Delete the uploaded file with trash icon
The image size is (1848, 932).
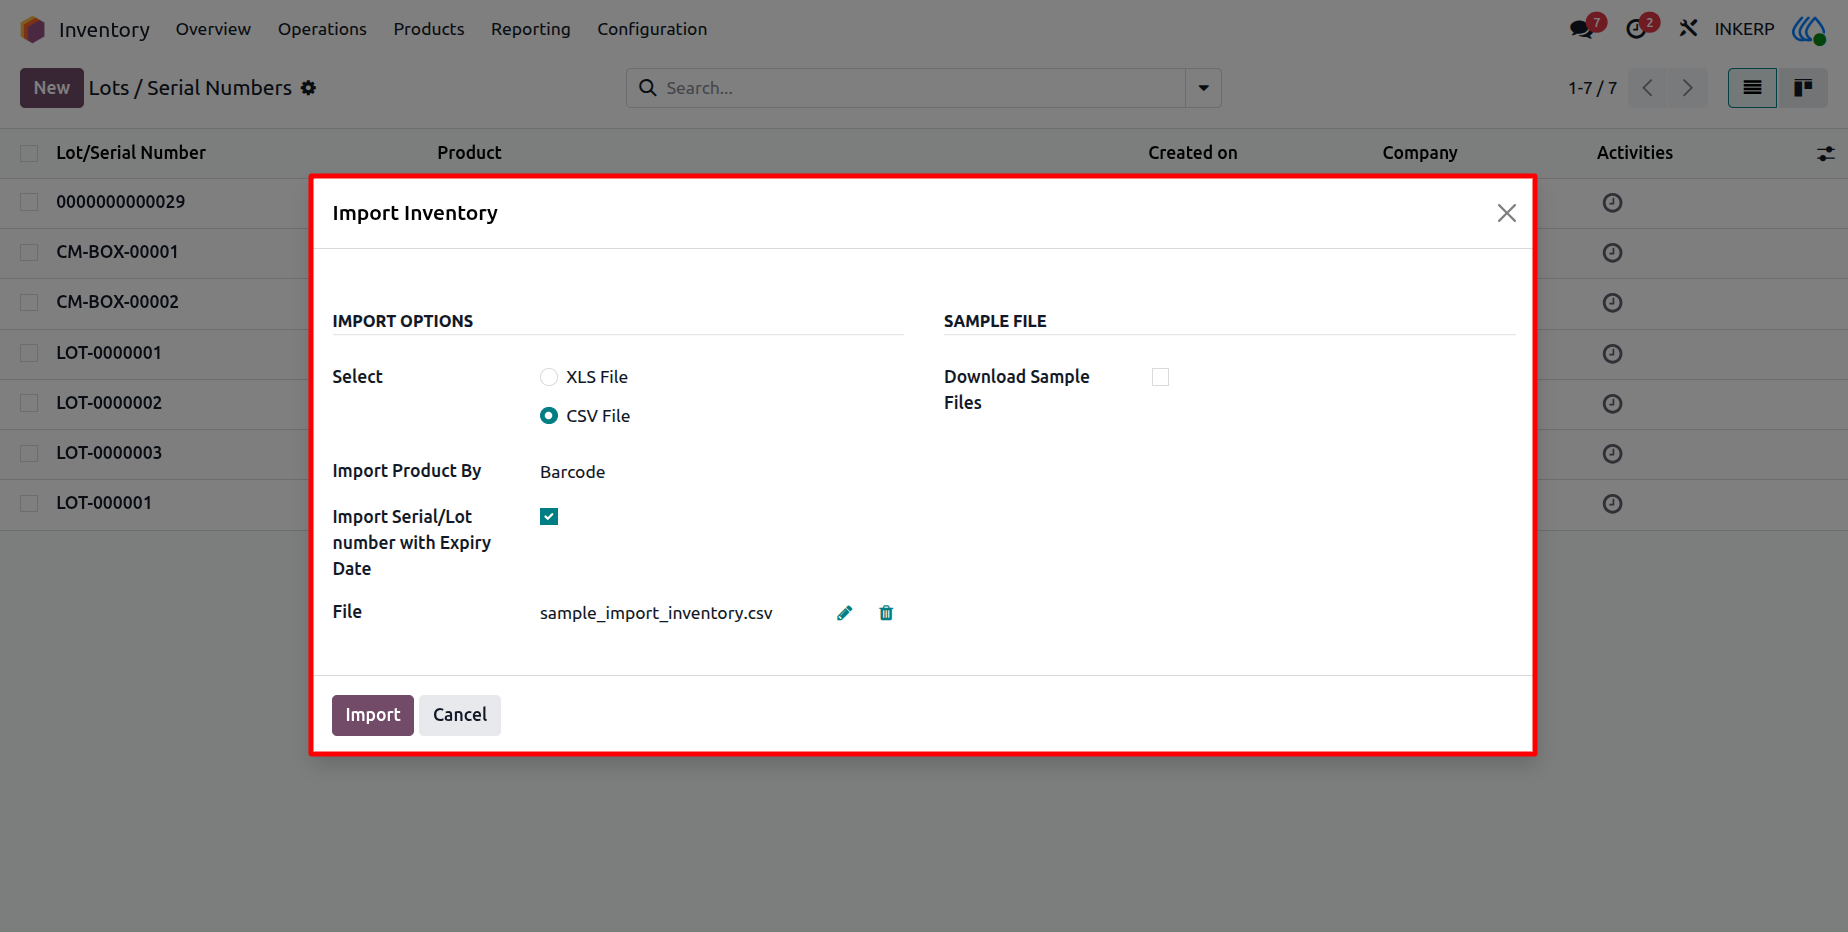pos(886,613)
